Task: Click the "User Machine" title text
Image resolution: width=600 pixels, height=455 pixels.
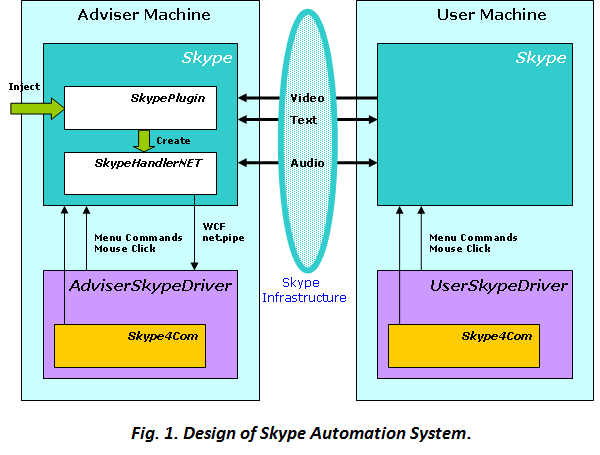Action: pyautogui.click(x=492, y=15)
